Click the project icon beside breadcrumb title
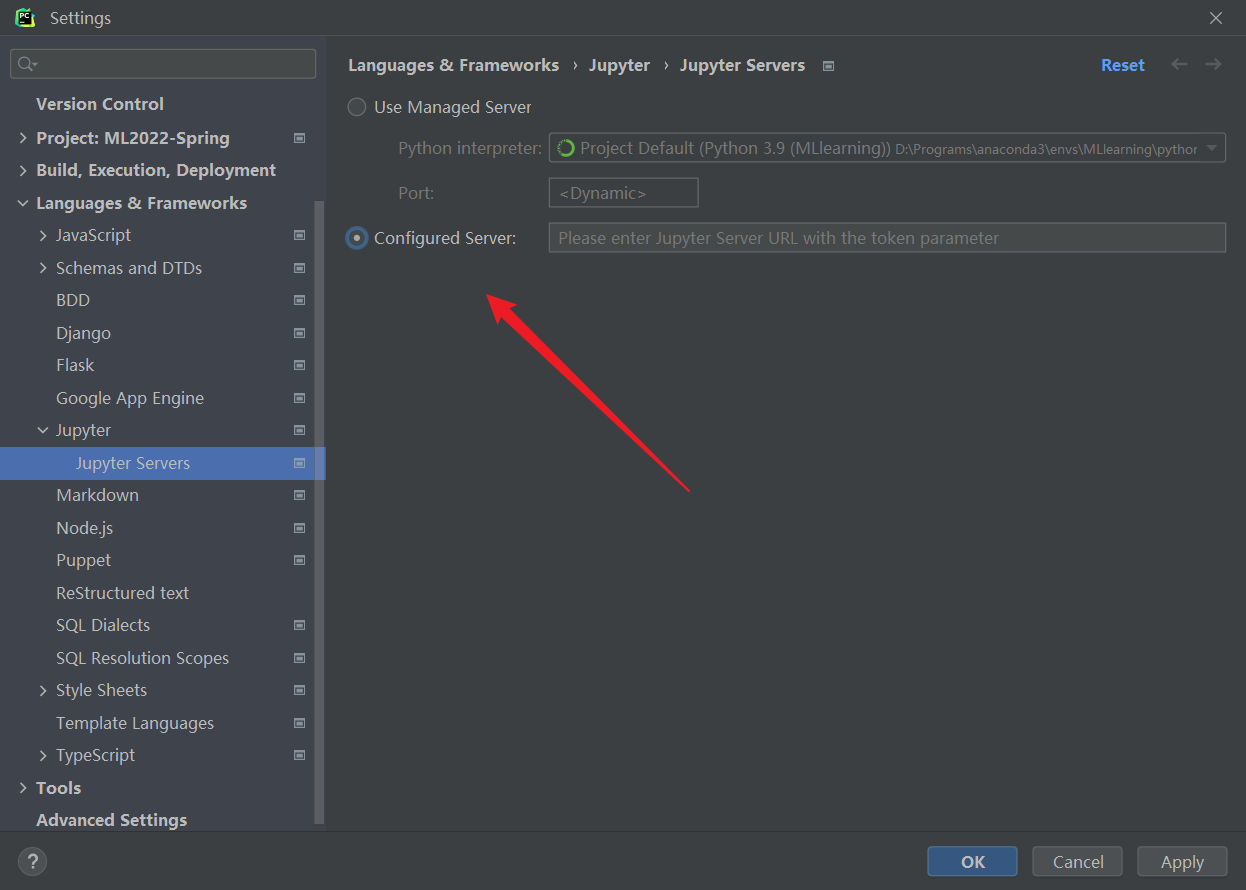 tap(828, 66)
